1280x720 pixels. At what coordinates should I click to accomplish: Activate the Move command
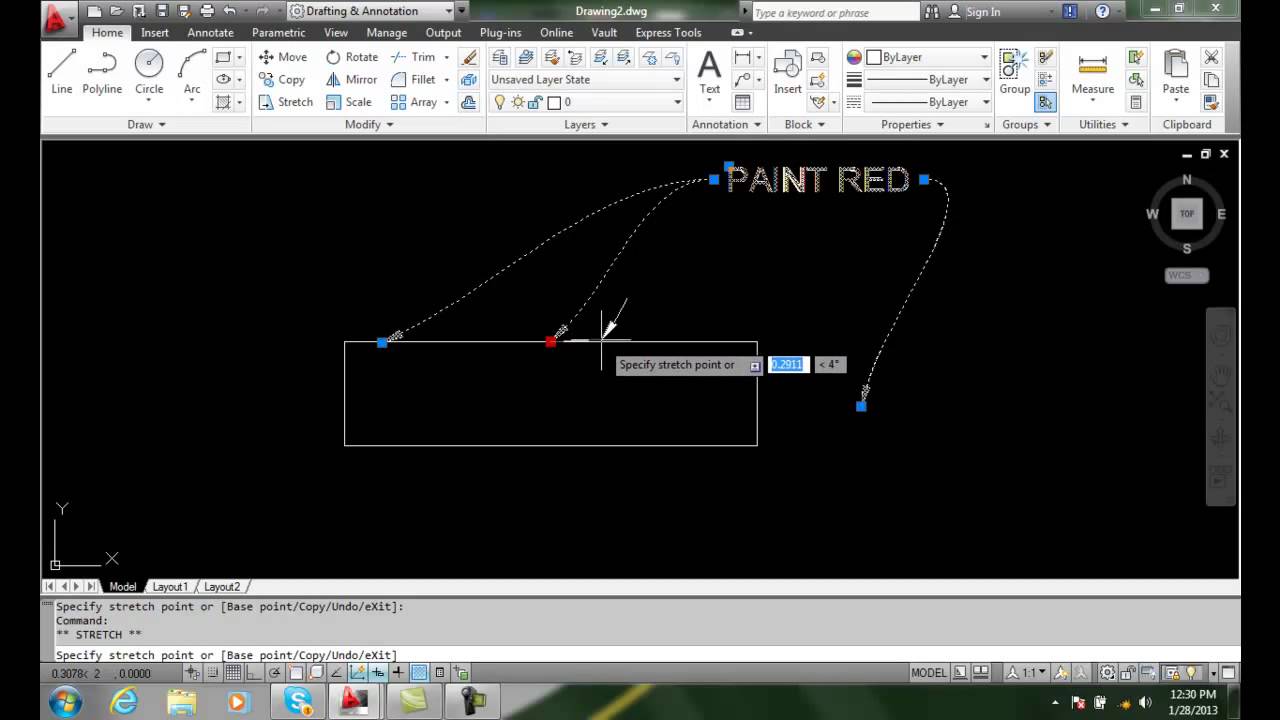pos(283,57)
